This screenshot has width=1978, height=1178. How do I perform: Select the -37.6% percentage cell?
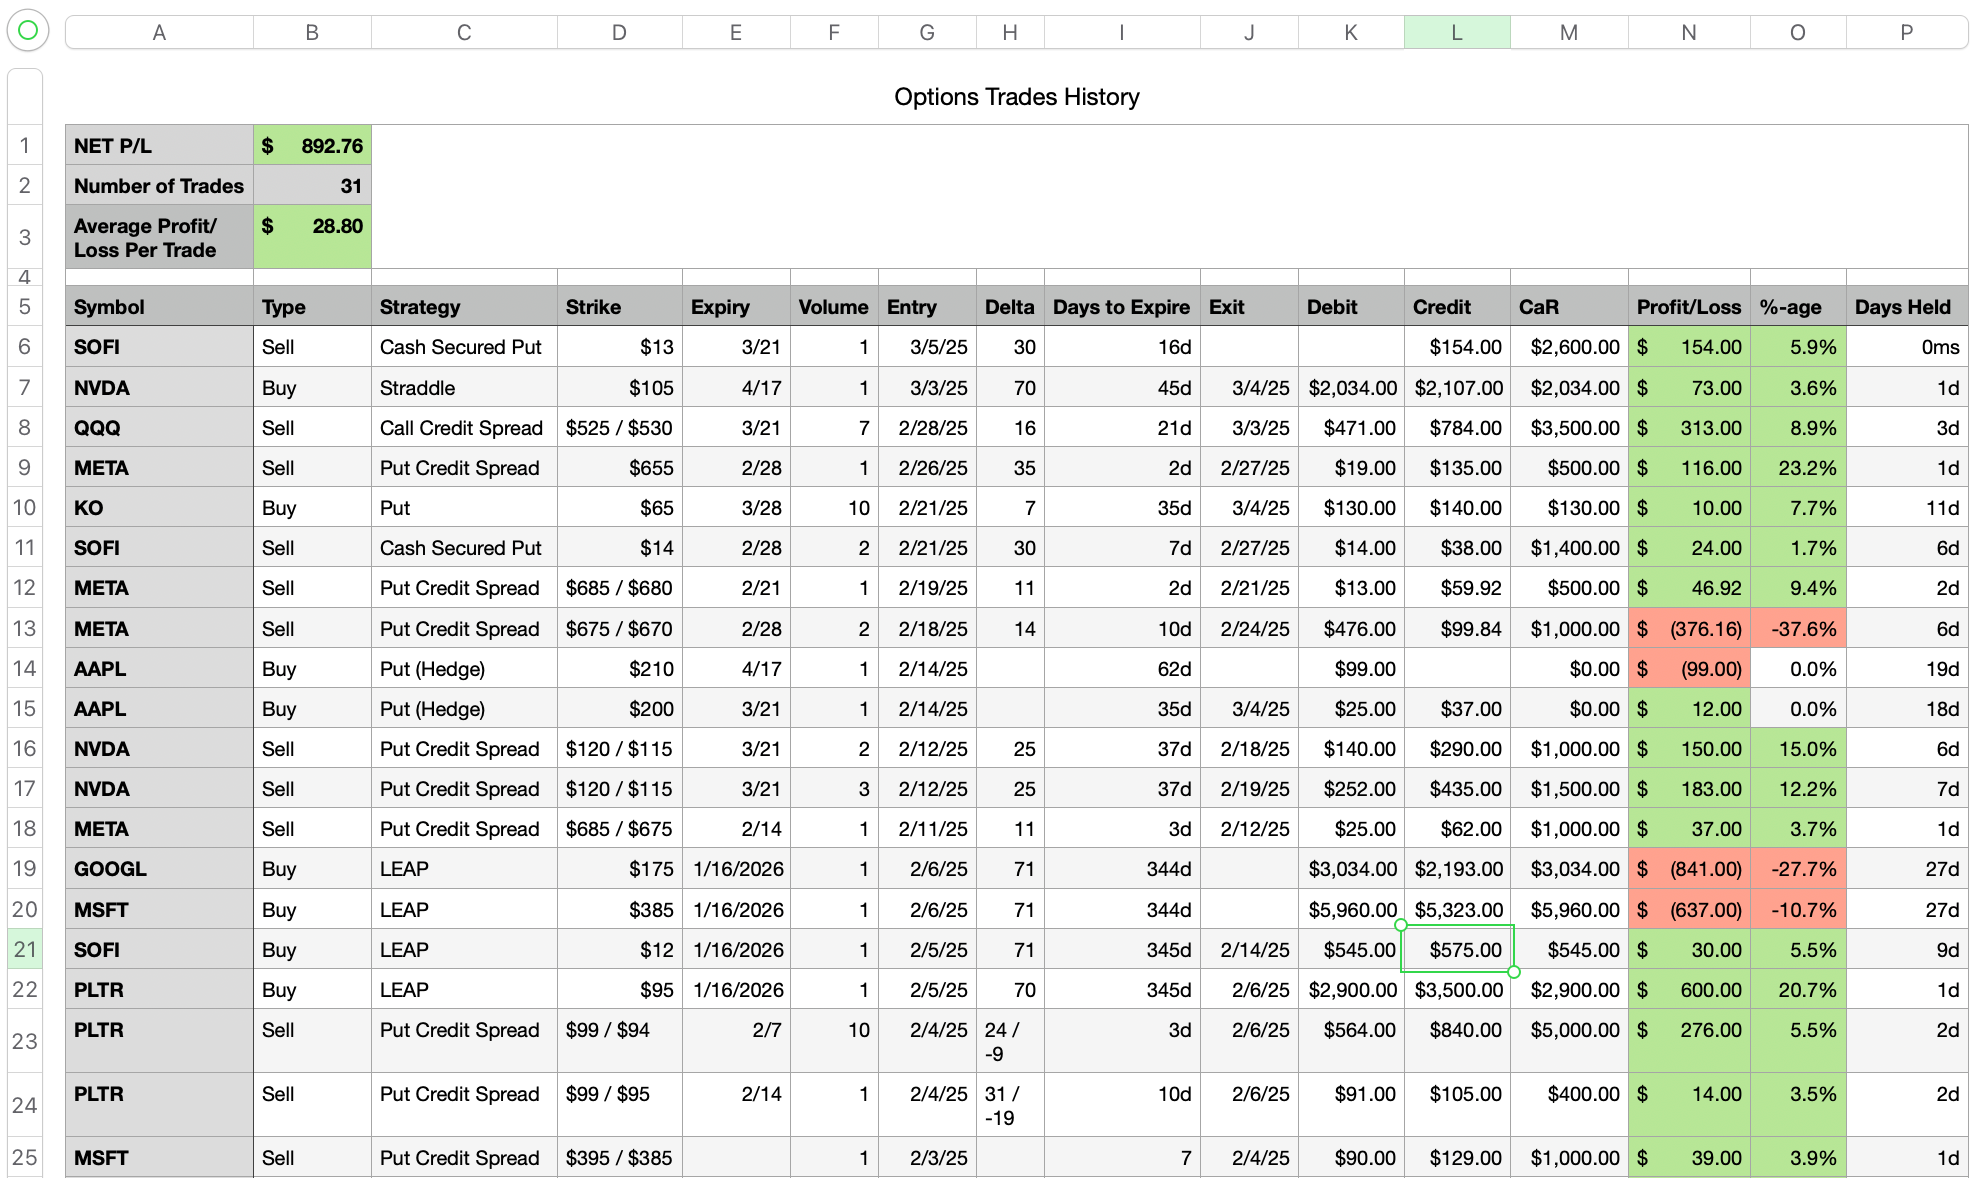point(1798,629)
